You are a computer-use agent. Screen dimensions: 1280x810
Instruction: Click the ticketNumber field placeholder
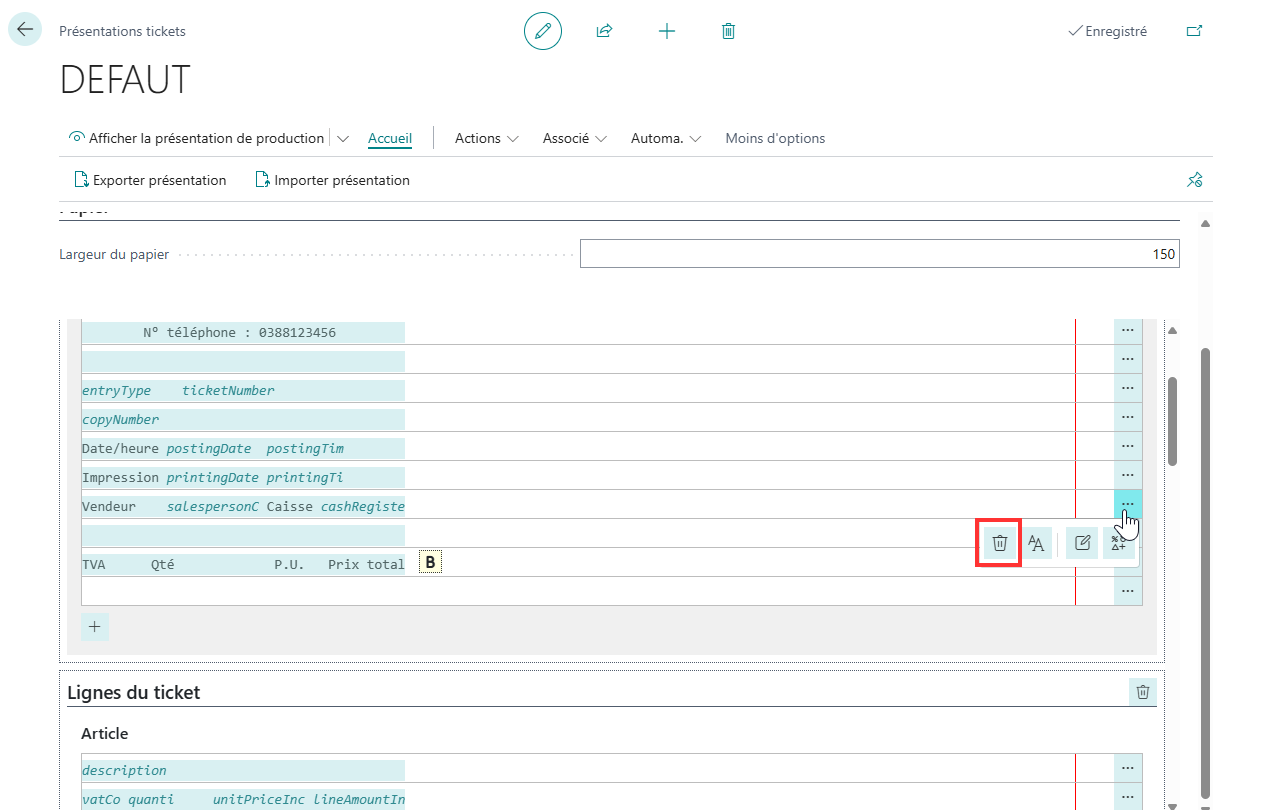(228, 390)
